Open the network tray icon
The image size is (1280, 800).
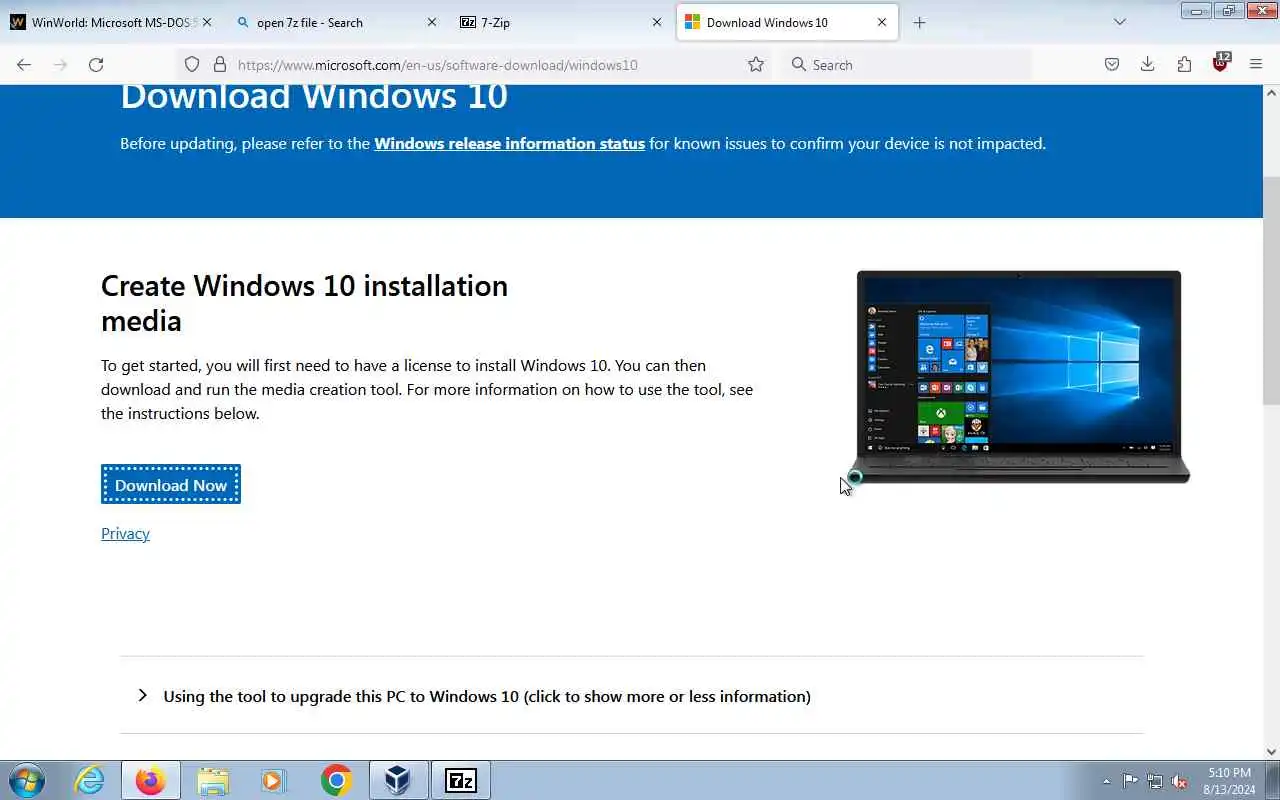1155,781
